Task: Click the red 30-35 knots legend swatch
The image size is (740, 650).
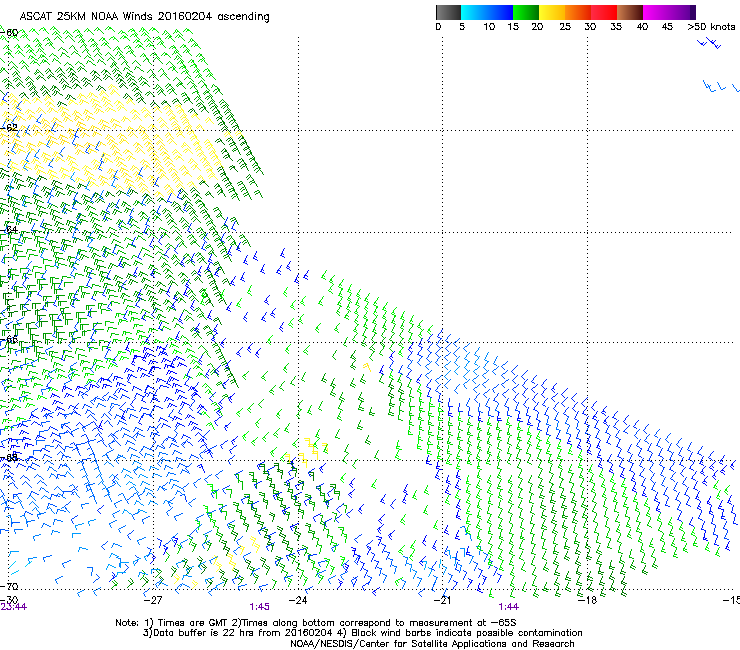Action: [x=604, y=12]
